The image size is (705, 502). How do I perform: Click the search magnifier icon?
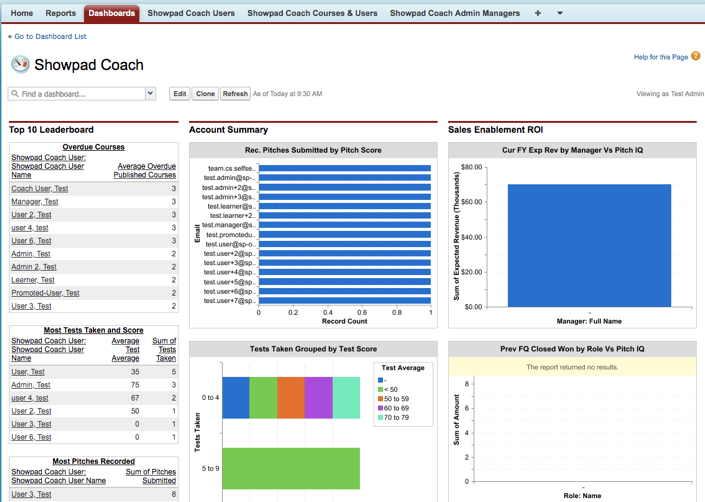pos(15,93)
